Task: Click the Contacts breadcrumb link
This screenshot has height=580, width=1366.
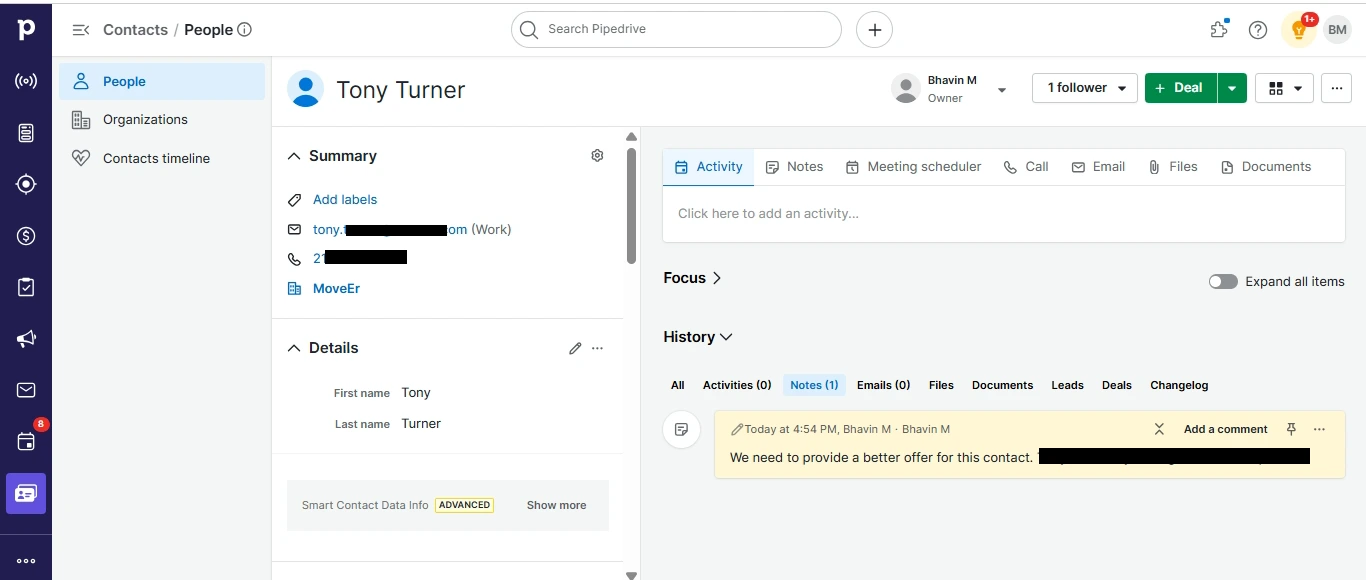Action: point(135,30)
